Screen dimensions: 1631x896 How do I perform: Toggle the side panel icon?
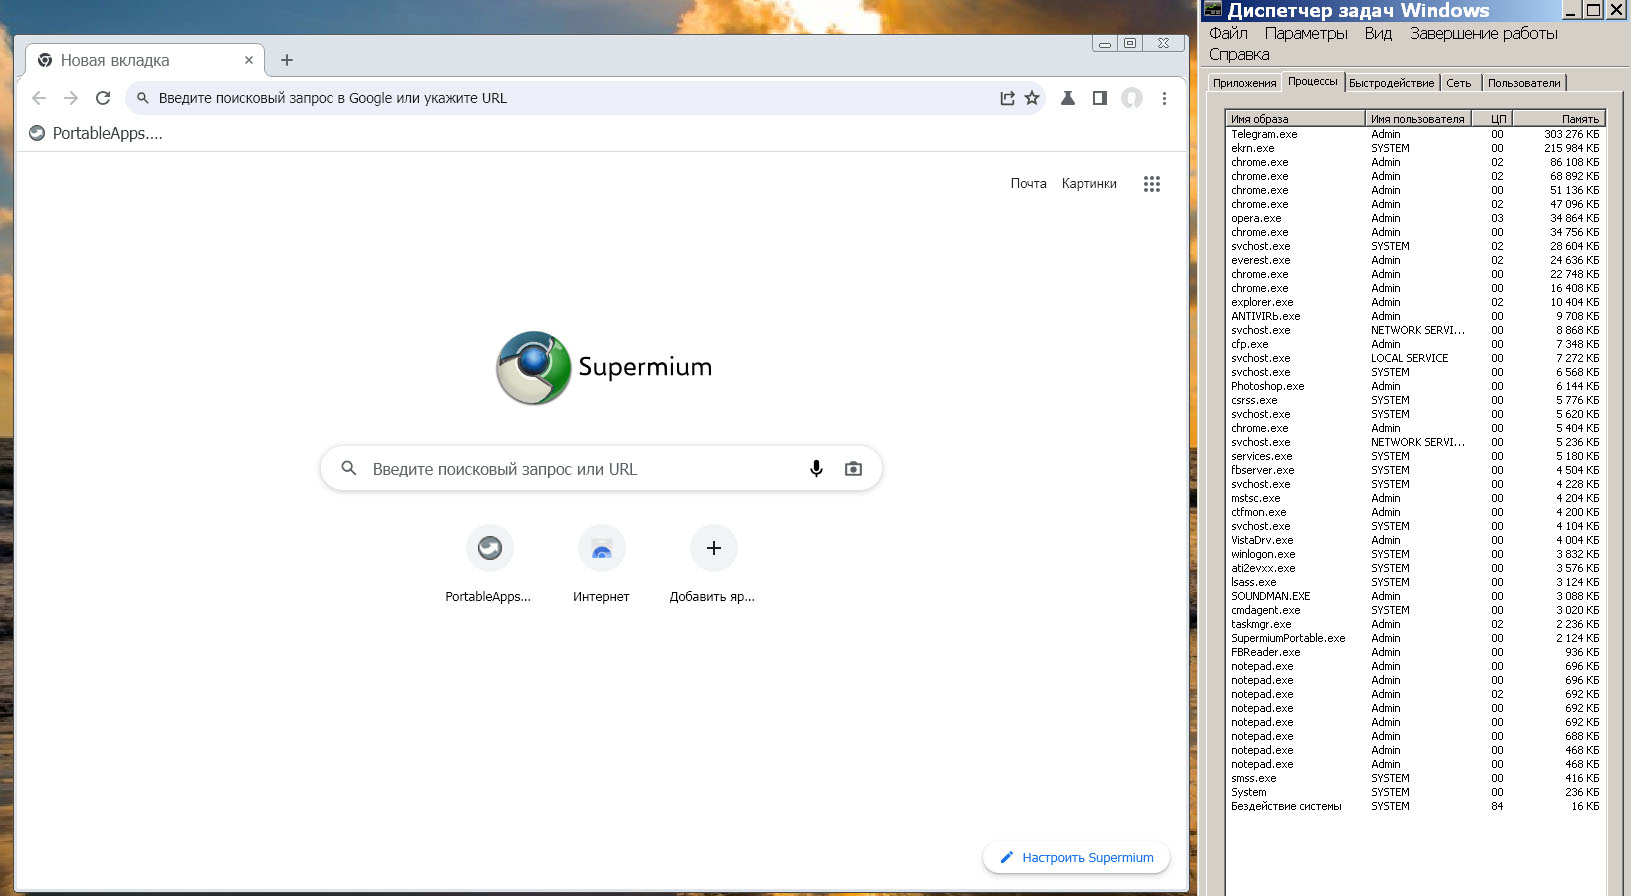tap(1100, 98)
